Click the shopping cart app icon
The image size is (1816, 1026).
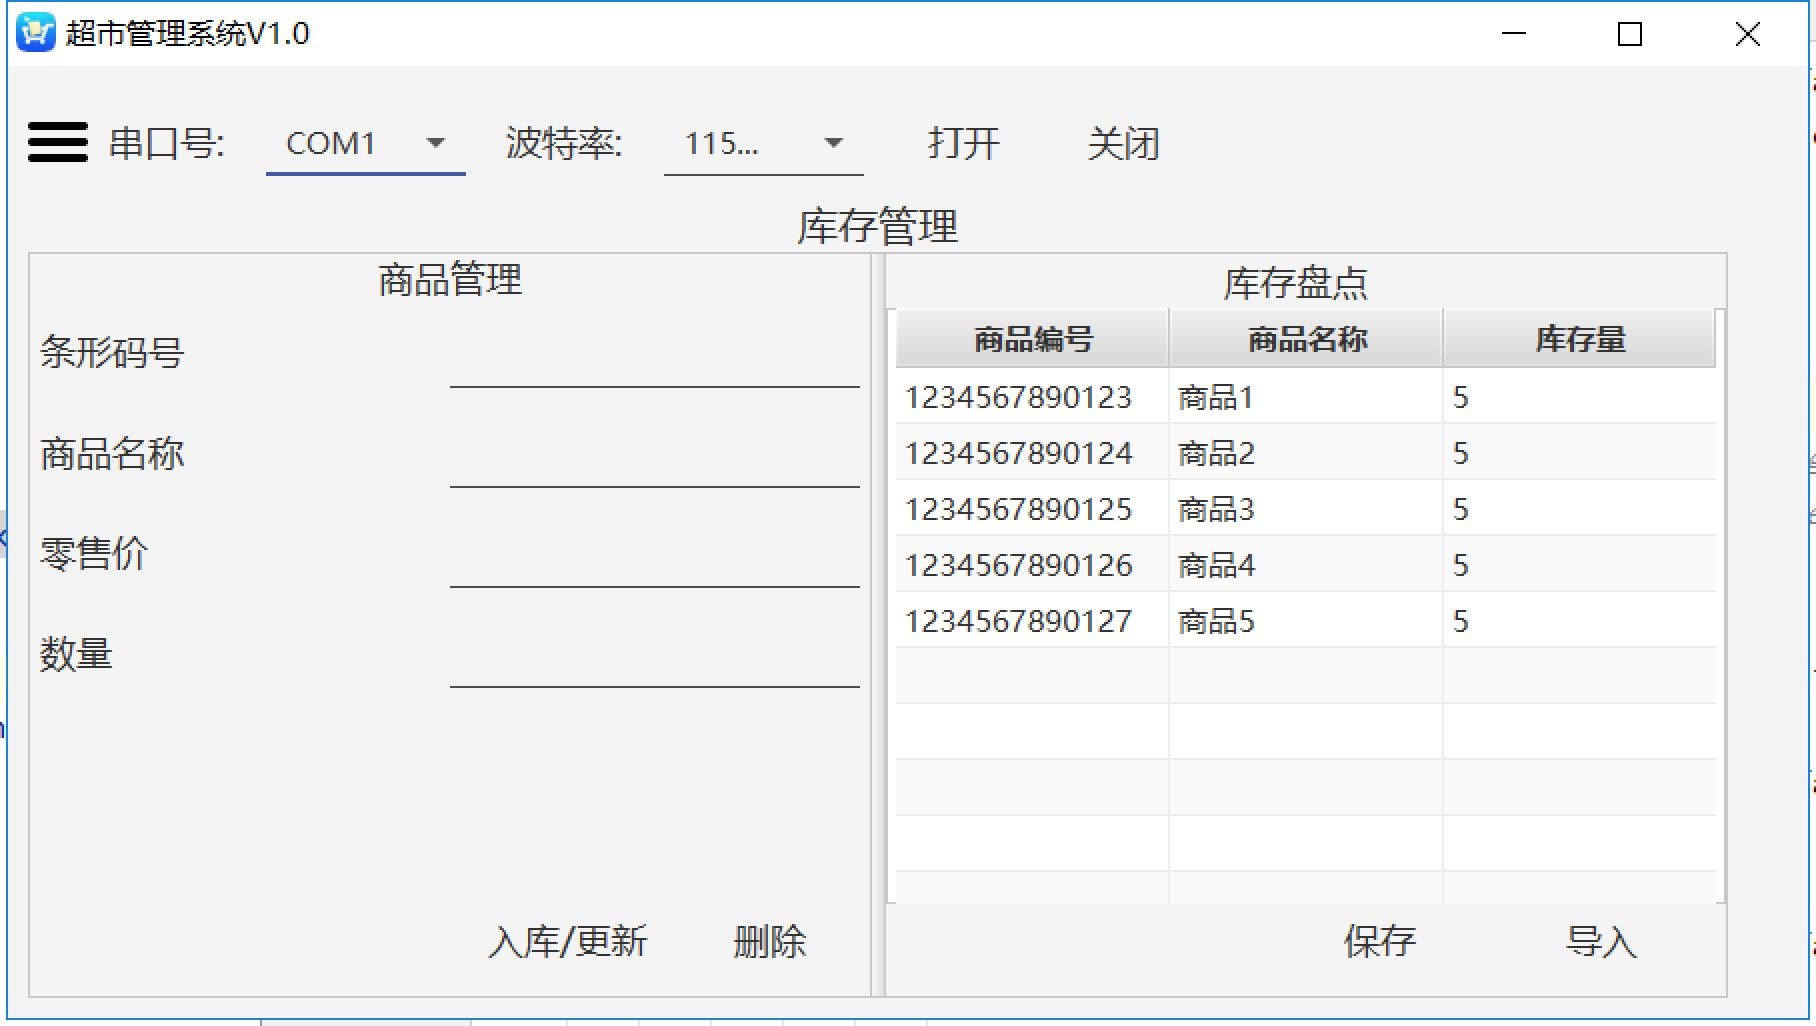tap(36, 33)
